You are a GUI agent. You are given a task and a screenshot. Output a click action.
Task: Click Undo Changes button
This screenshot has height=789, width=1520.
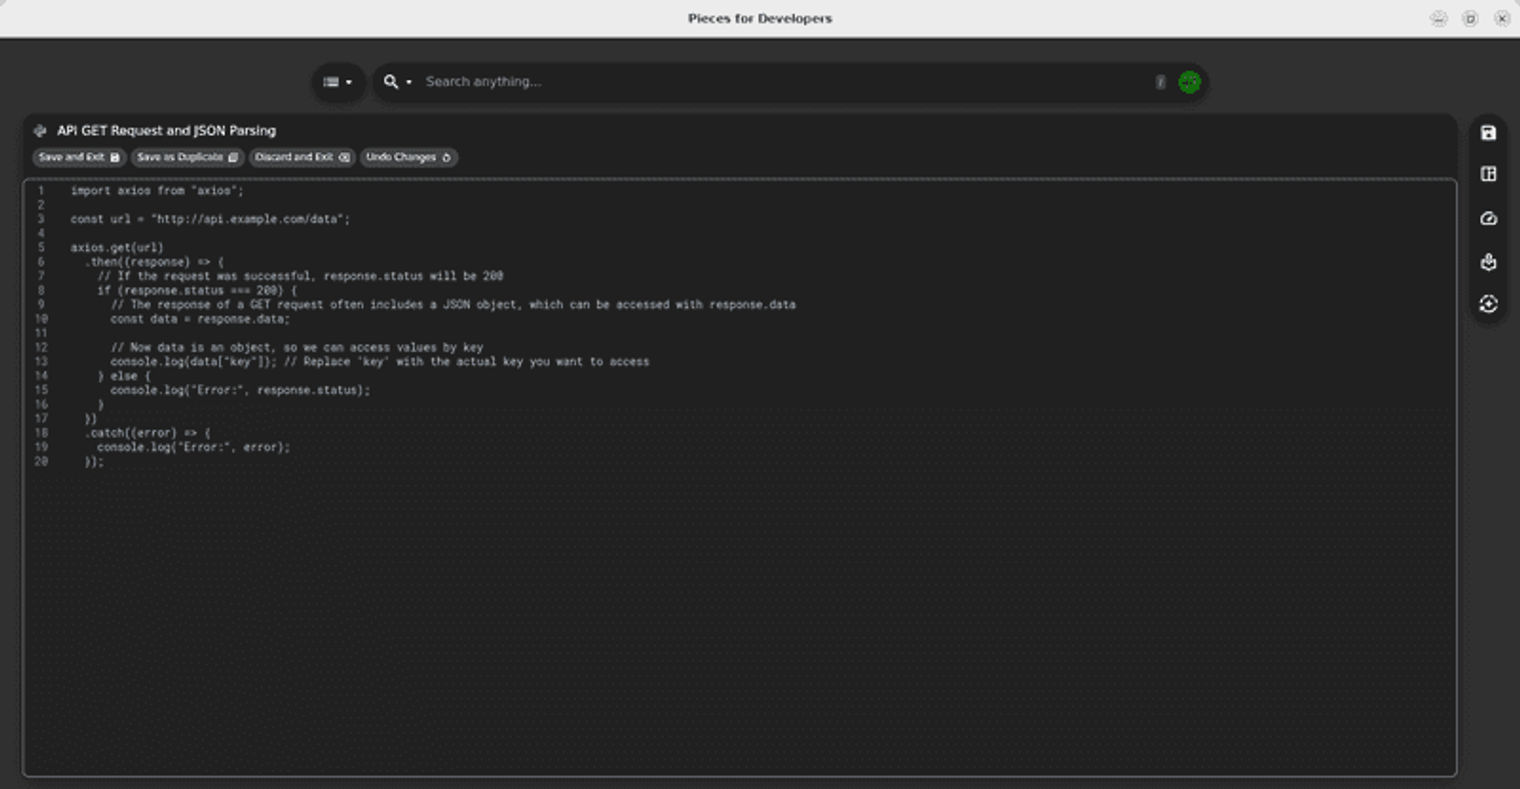pyautogui.click(x=408, y=157)
